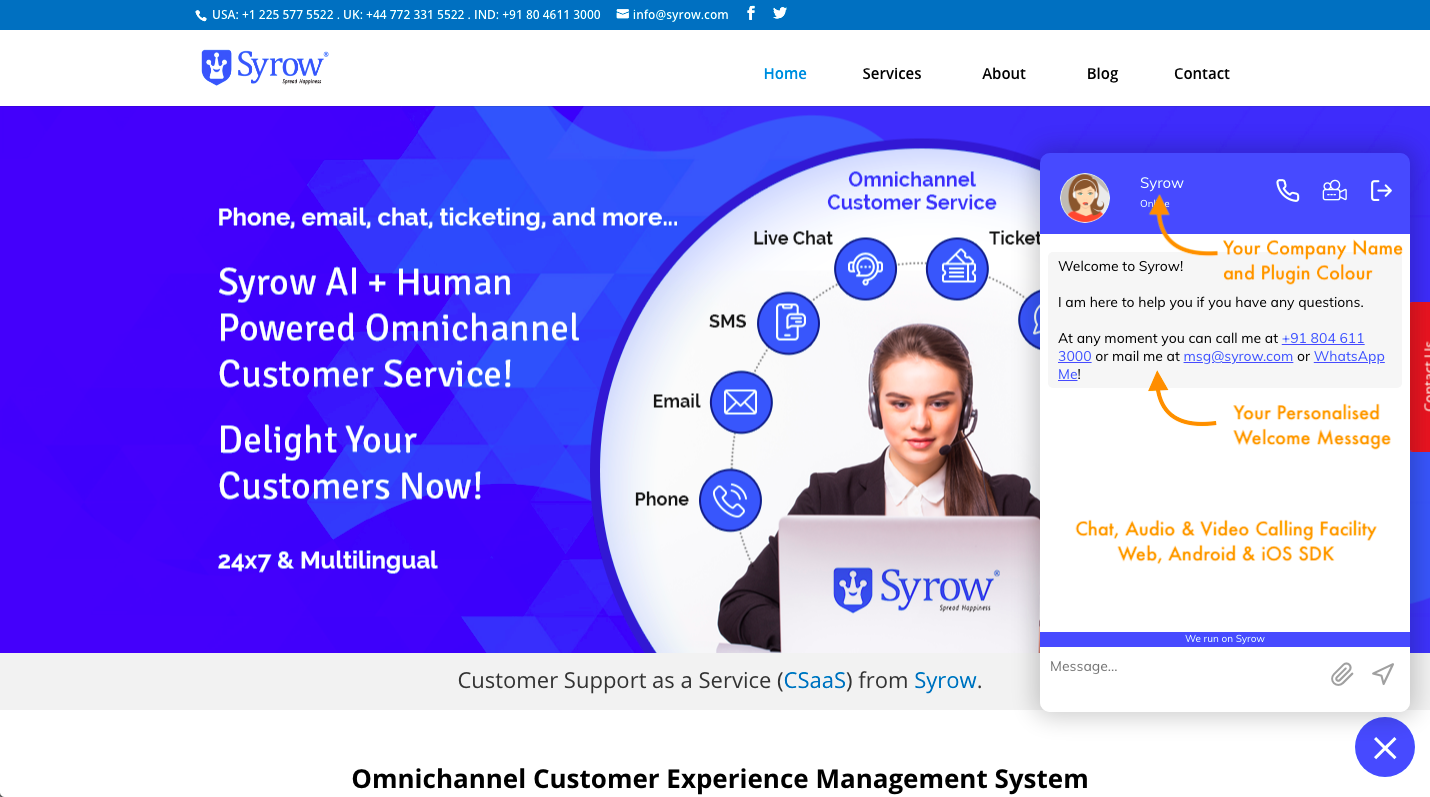The width and height of the screenshot is (1430, 797).
Task: Click the Phone call icon in hero
Action: [730, 500]
